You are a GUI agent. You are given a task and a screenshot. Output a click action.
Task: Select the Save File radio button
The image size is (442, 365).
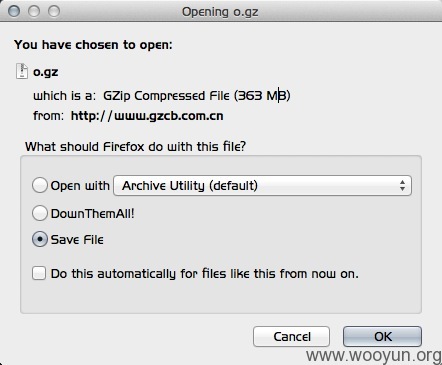(40, 239)
